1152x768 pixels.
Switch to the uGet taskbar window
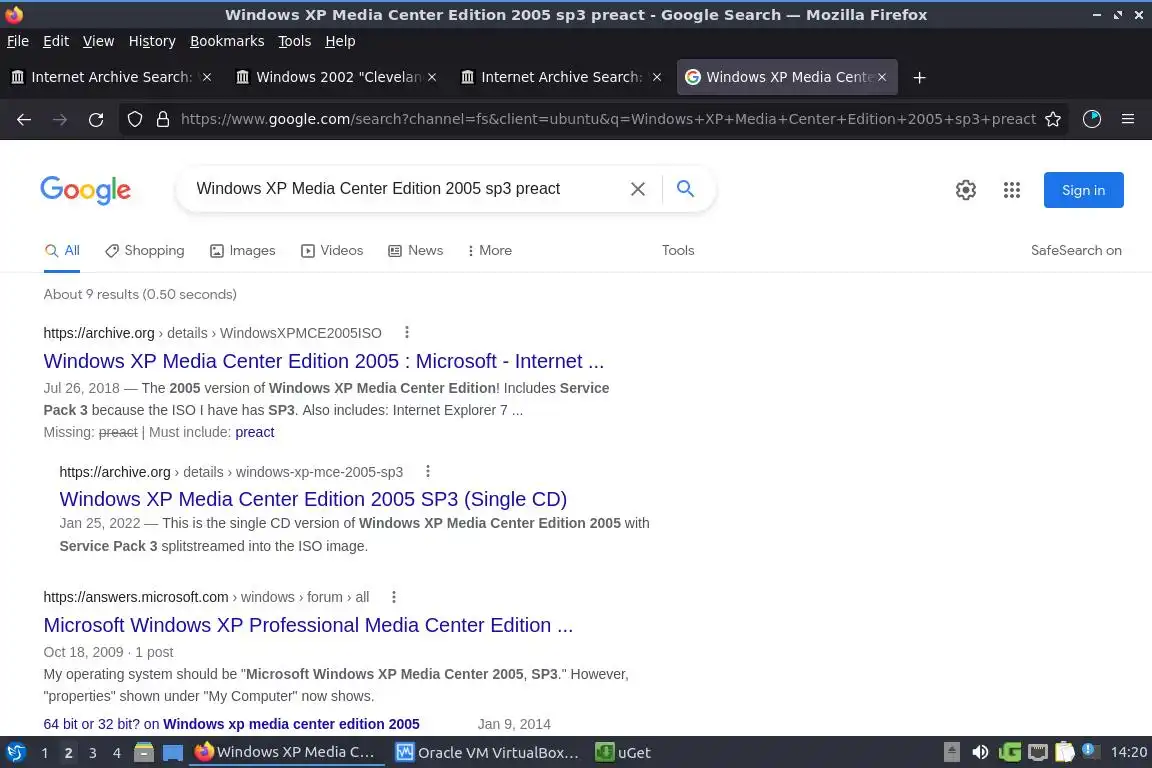tap(623, 753)
